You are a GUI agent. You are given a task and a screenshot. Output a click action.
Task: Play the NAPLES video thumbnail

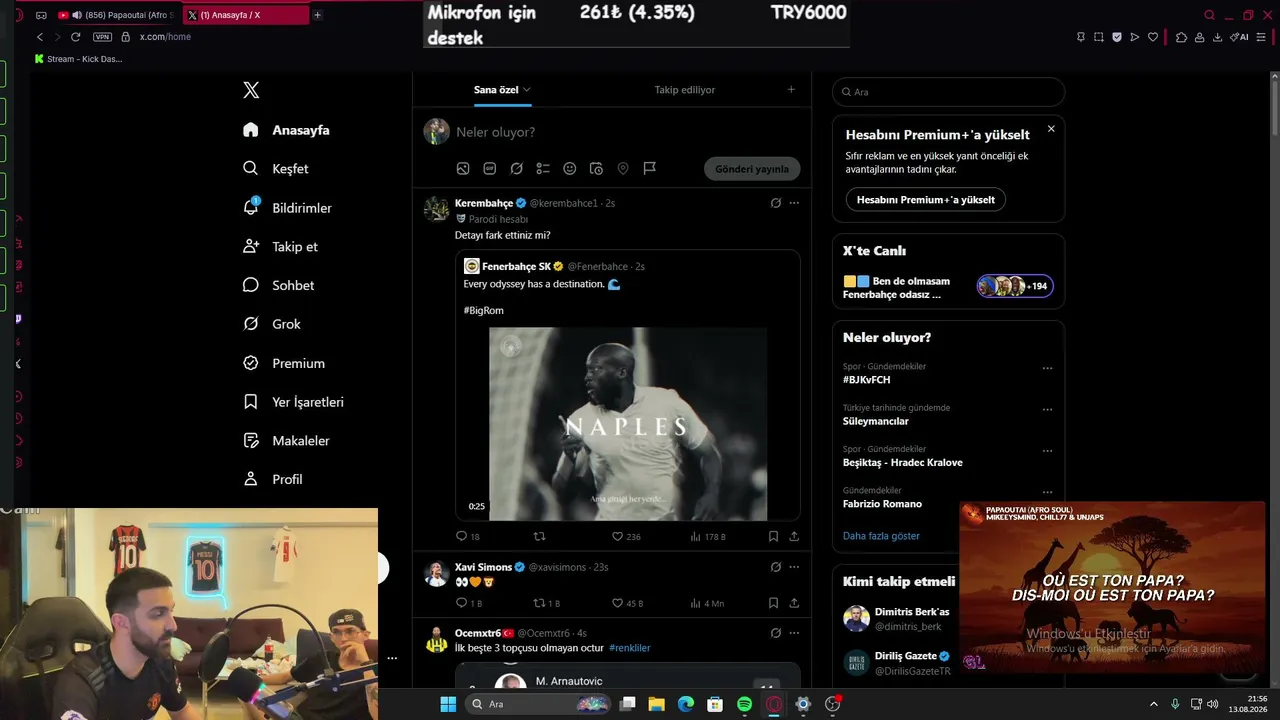pyautogui.click(x=628, y=424)
